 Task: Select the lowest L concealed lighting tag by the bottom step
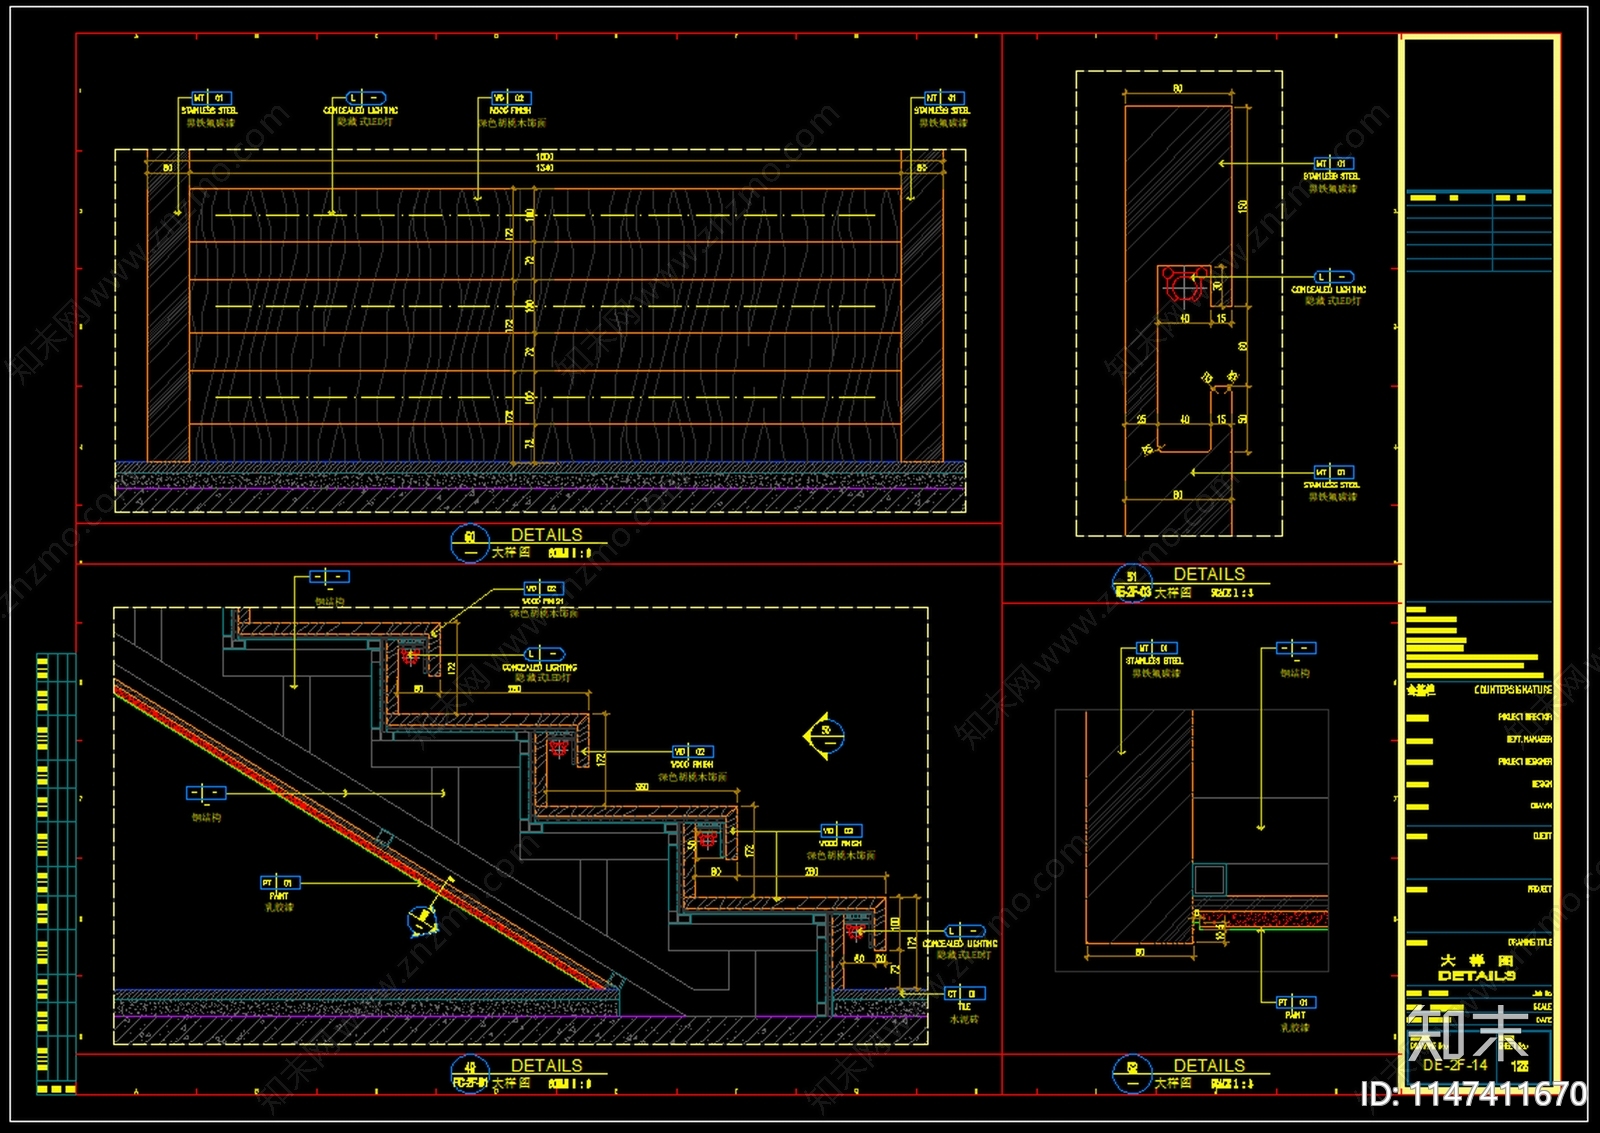click(965, 931)
